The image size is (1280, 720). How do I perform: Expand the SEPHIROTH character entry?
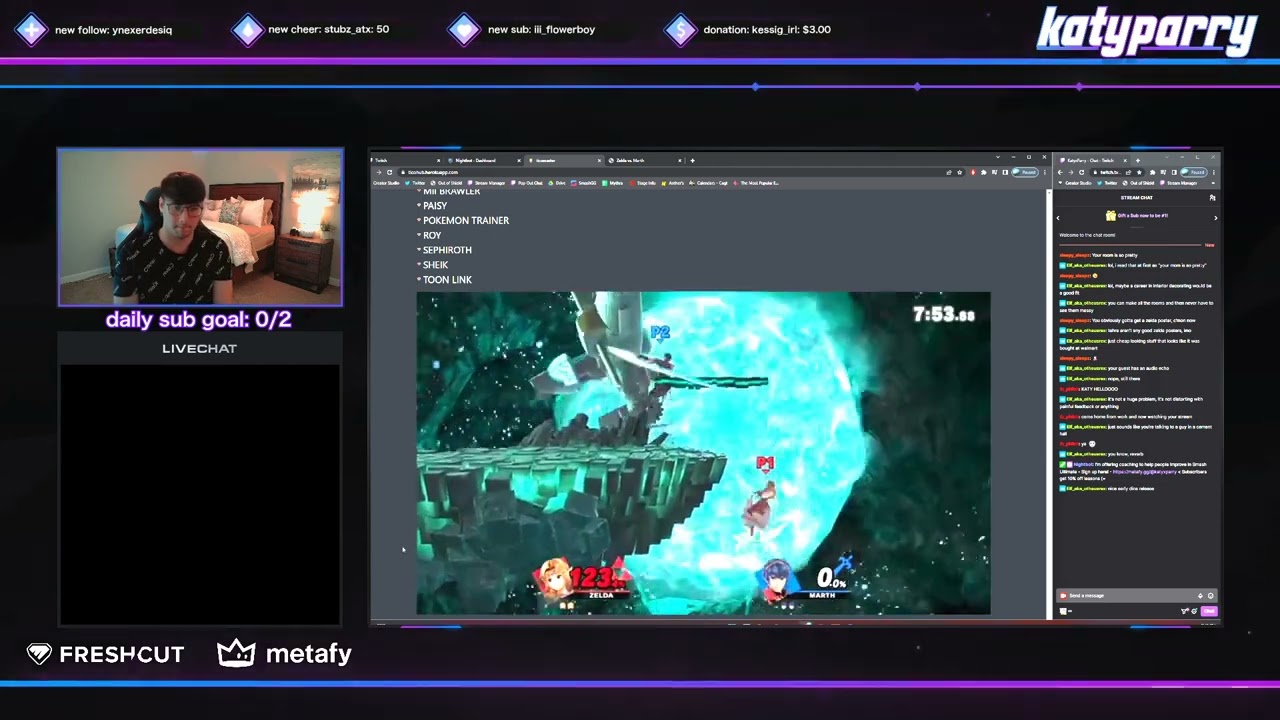click(x=444, y=251)
